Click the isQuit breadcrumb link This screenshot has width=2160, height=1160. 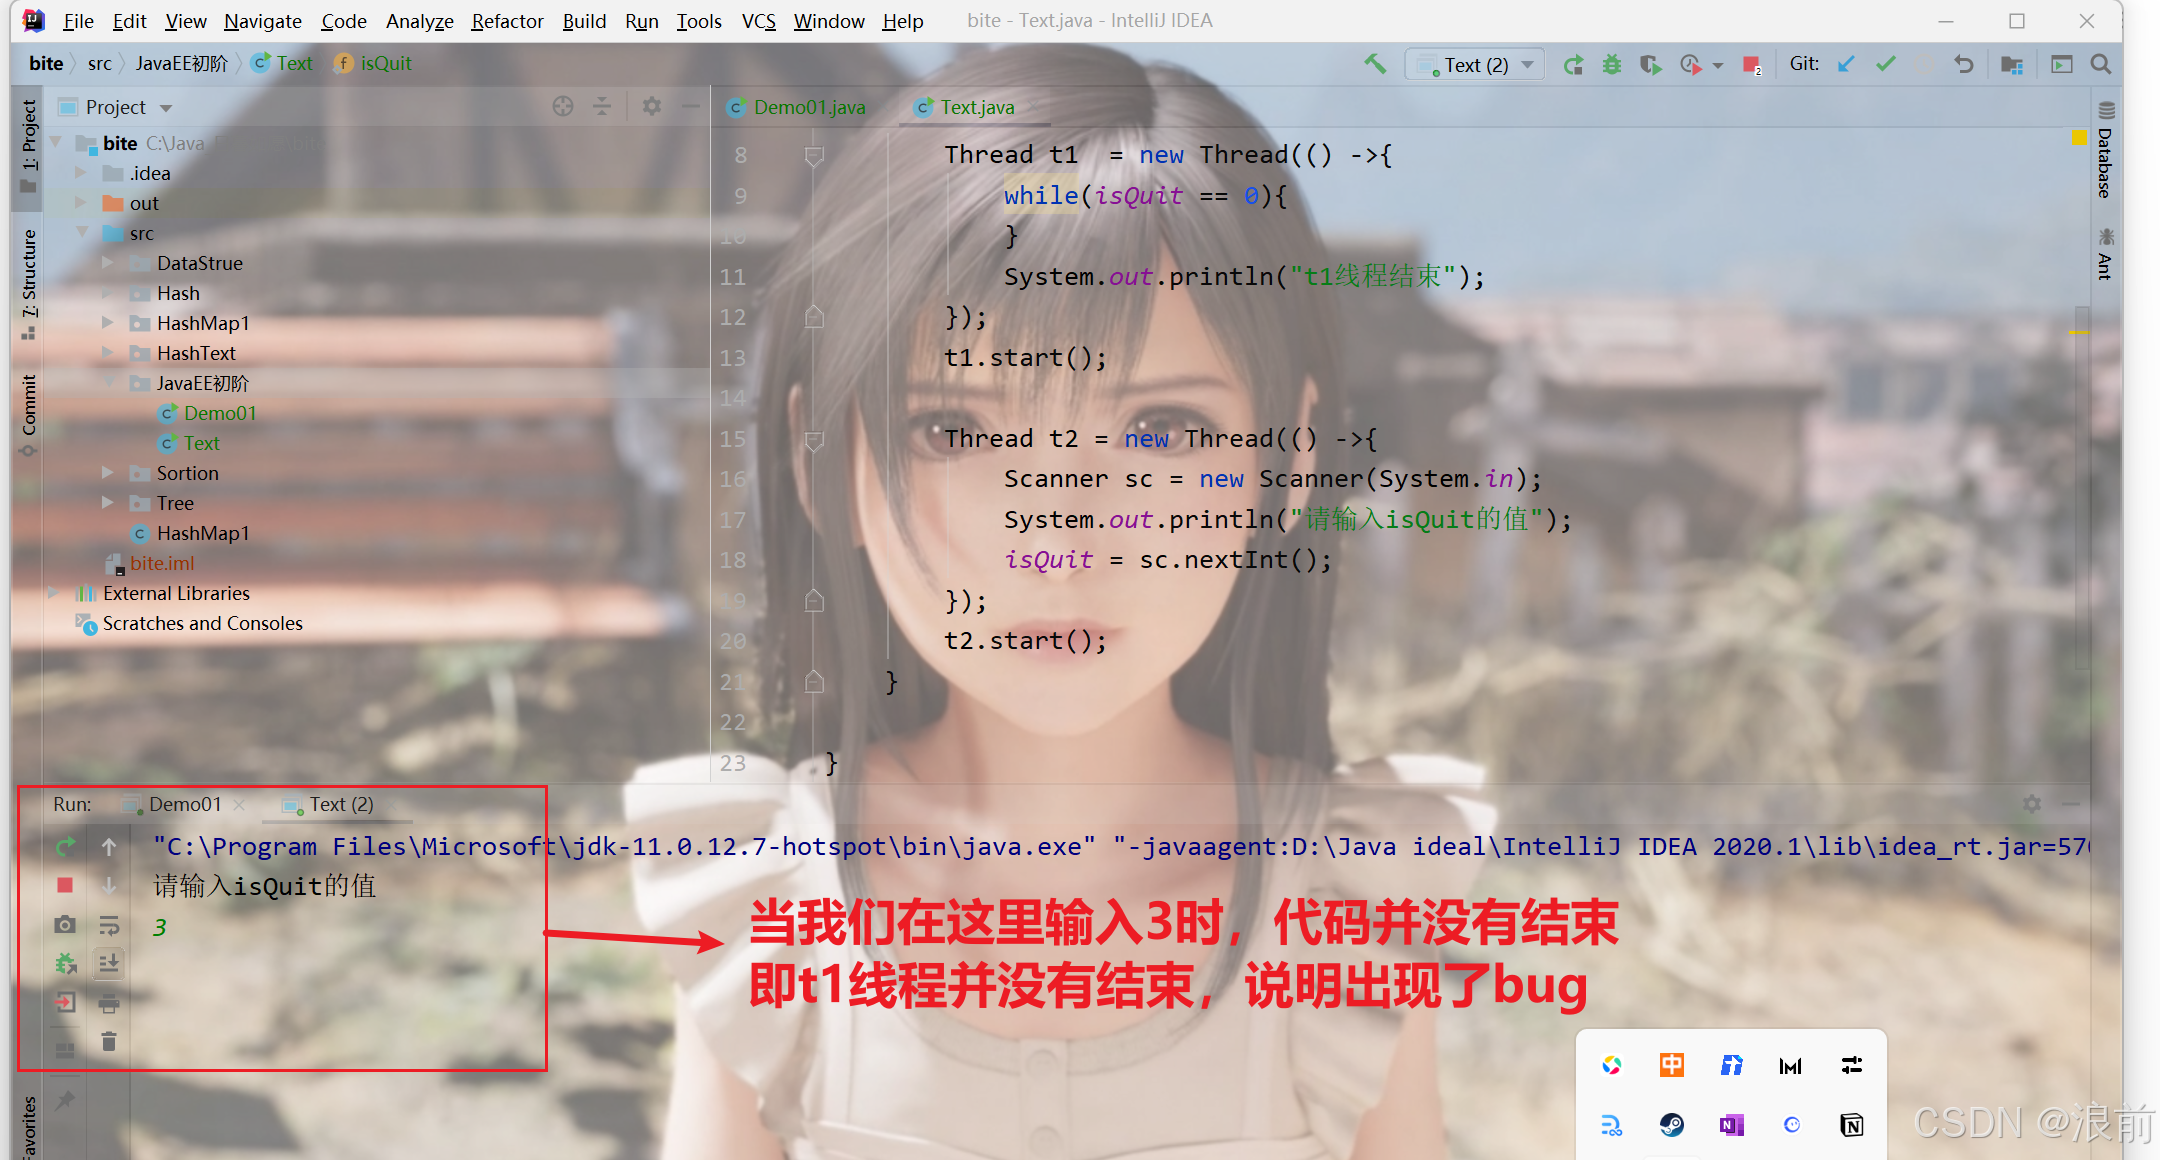tap(384, 62)
